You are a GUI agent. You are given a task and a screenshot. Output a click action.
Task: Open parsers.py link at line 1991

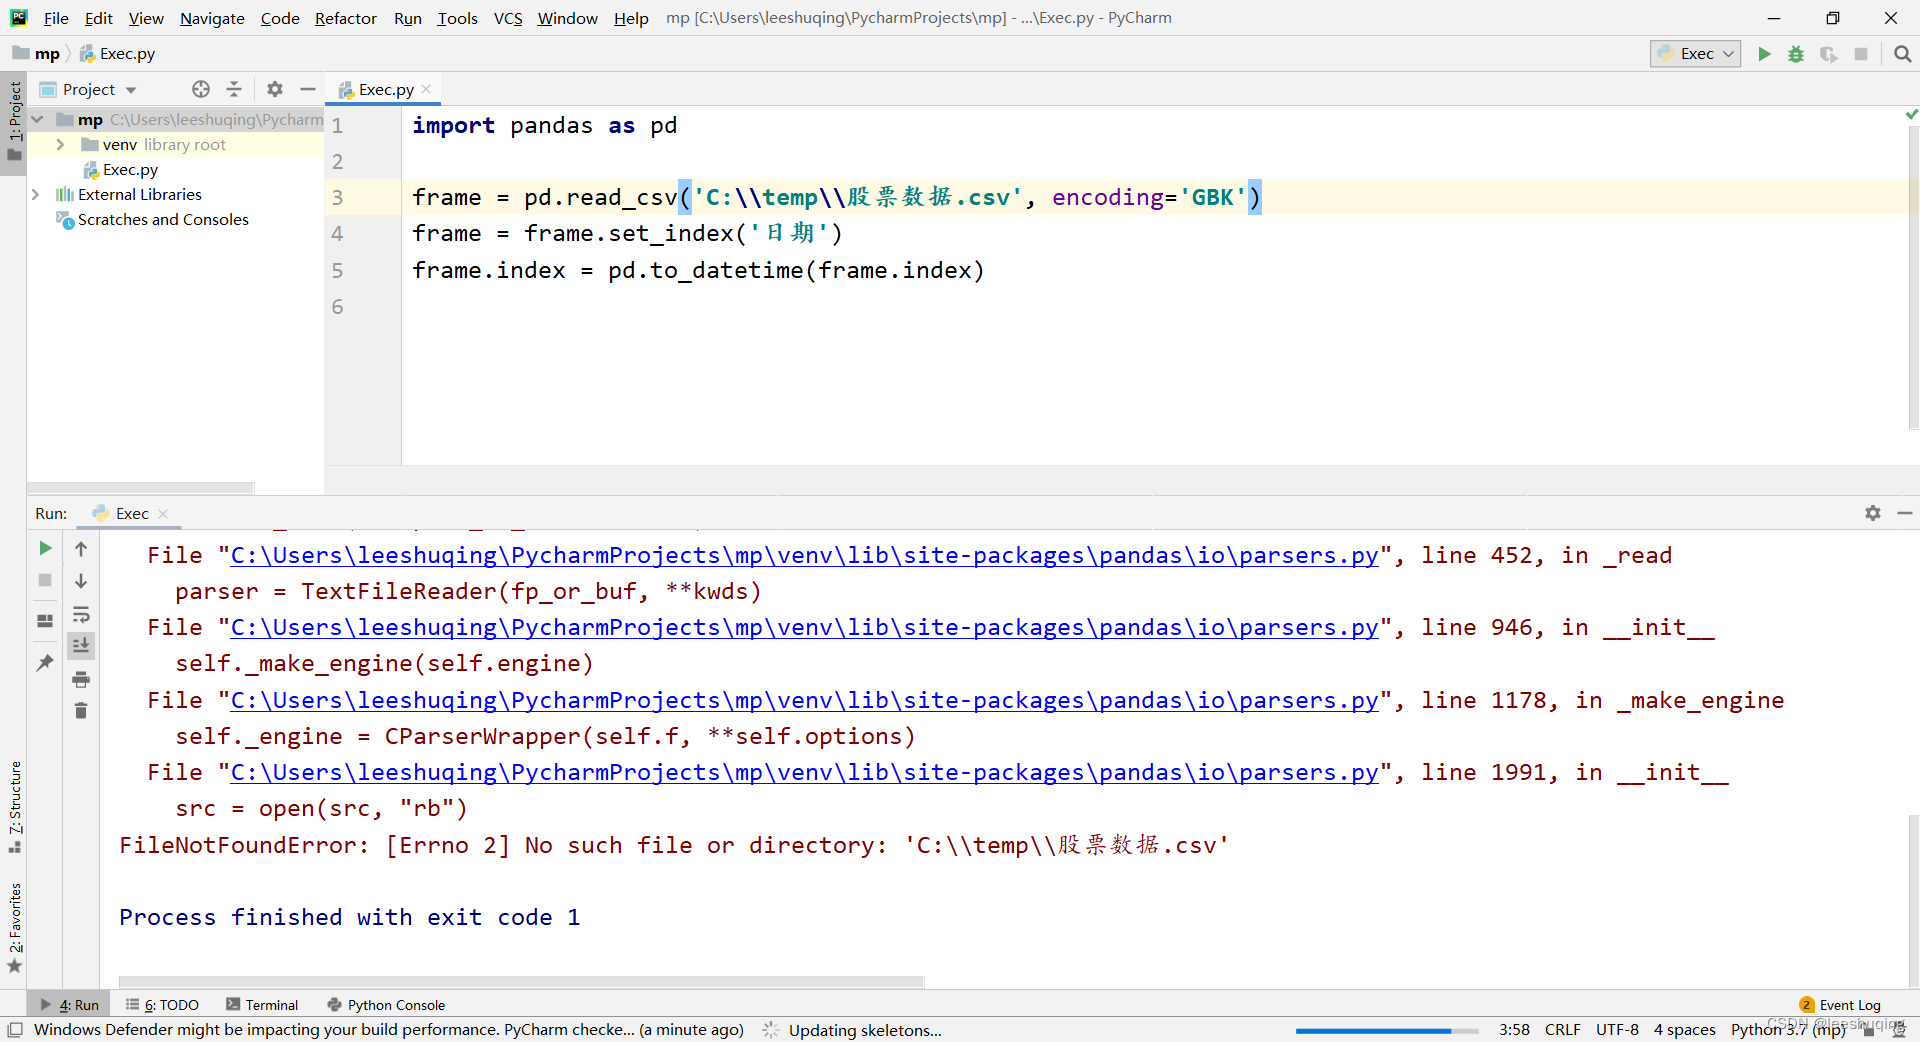click(804, 772)
